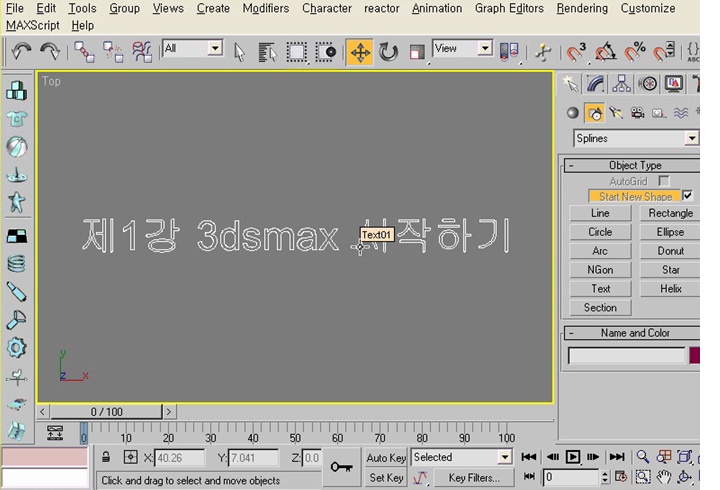Open the Create command panel tab

570,84
